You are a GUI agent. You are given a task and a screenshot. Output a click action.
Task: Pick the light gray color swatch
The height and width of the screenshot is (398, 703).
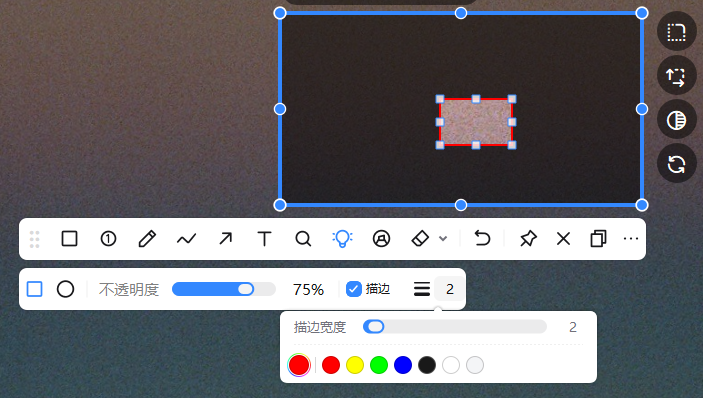tap(475, 365)
